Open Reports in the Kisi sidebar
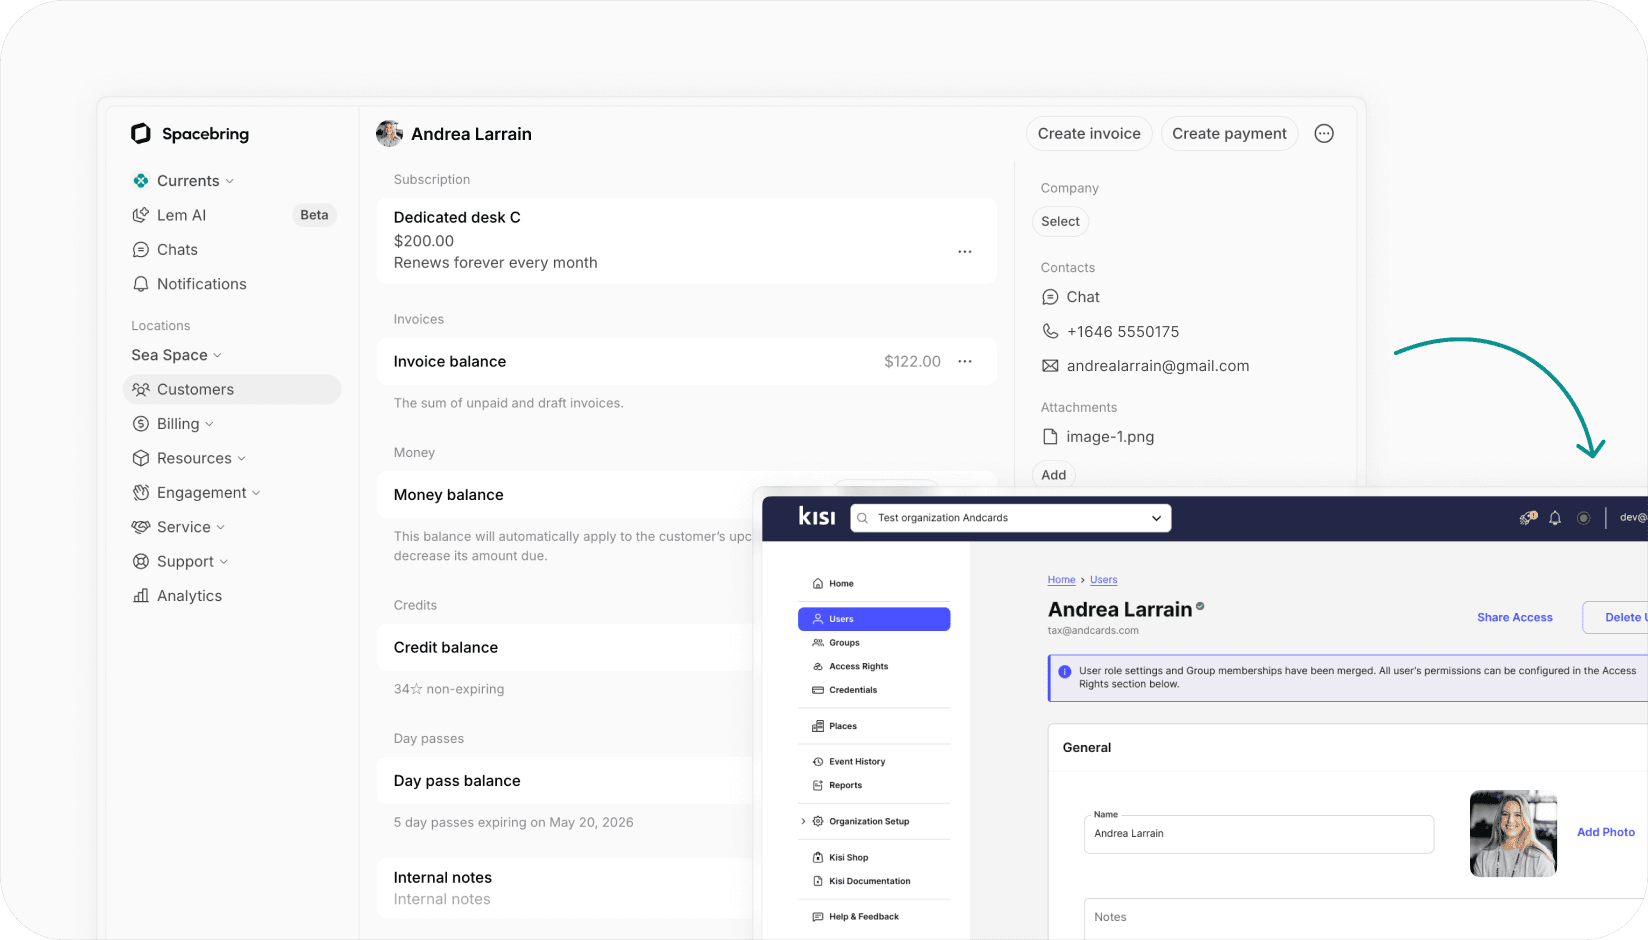This screenshot has width=1648, height=940. pos(837,786)
